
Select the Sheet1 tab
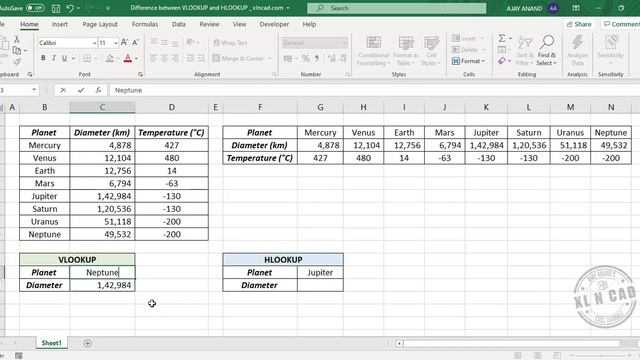[x=51, y=343]
